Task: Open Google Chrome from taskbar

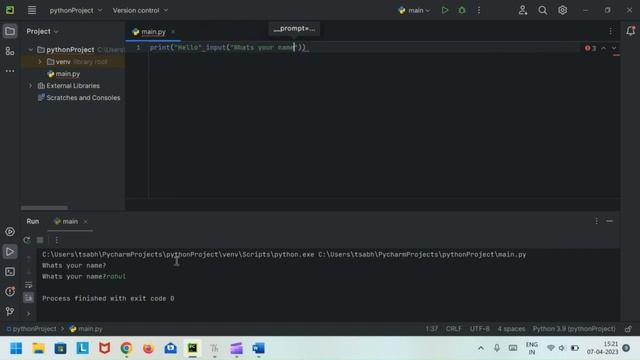Action: pos(126,348)
